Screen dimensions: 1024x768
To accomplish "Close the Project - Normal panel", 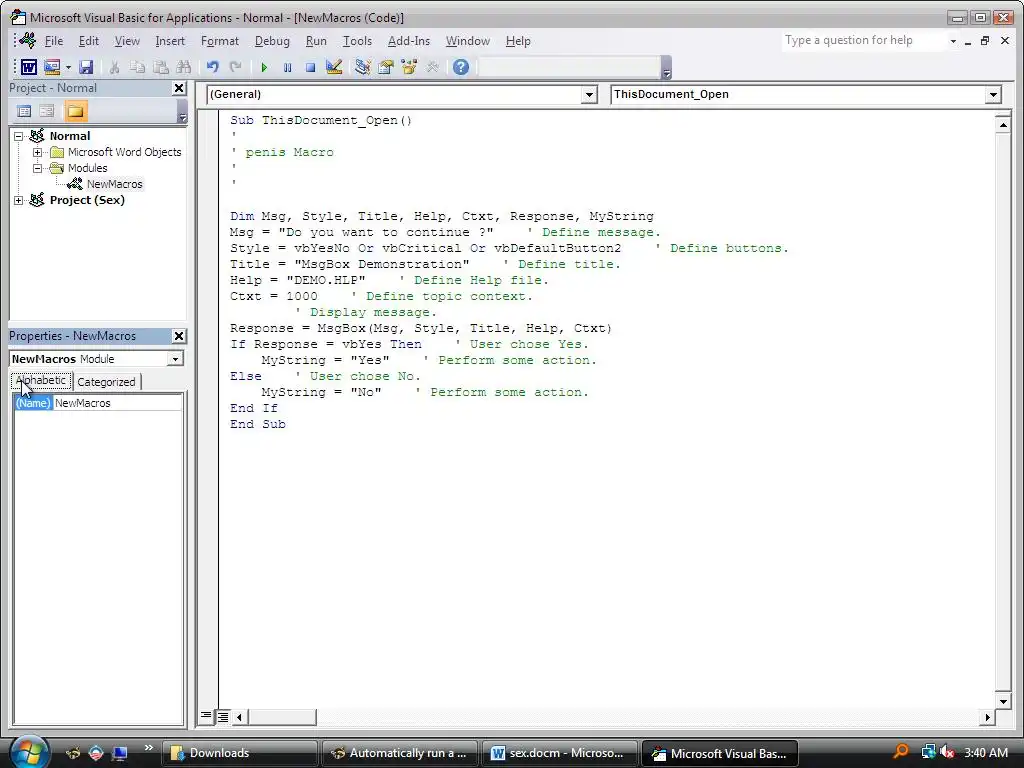I will coord(179,88).
